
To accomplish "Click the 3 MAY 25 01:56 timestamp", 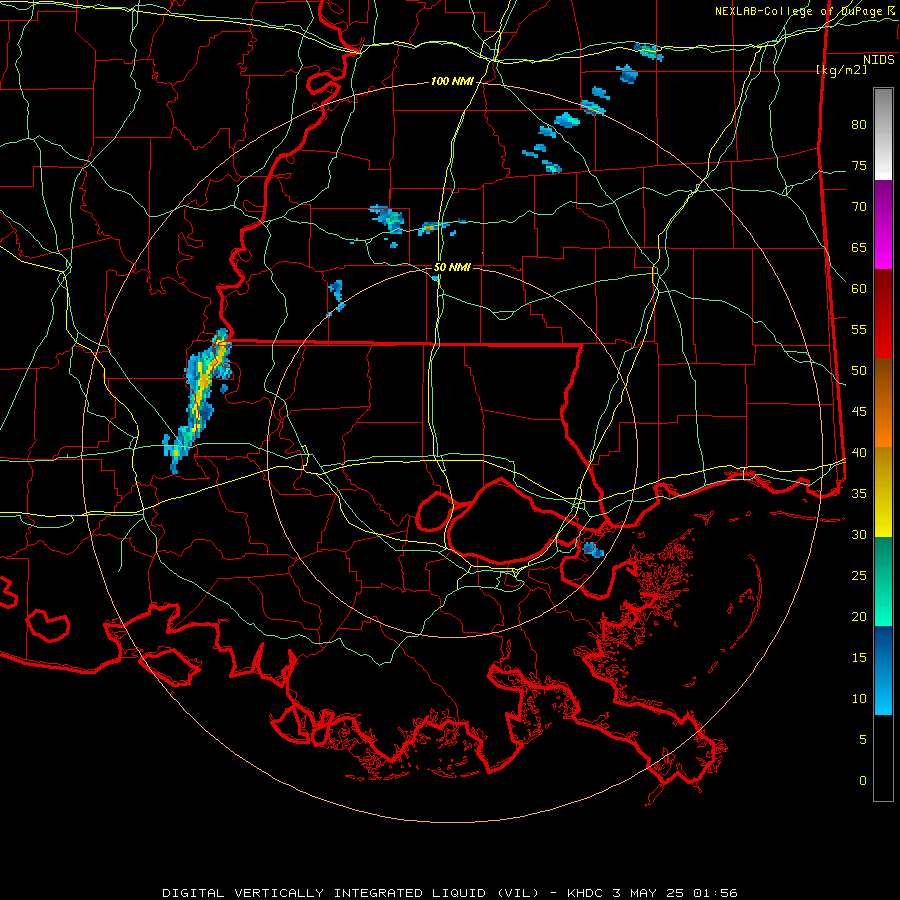I will tap(674, 893).
